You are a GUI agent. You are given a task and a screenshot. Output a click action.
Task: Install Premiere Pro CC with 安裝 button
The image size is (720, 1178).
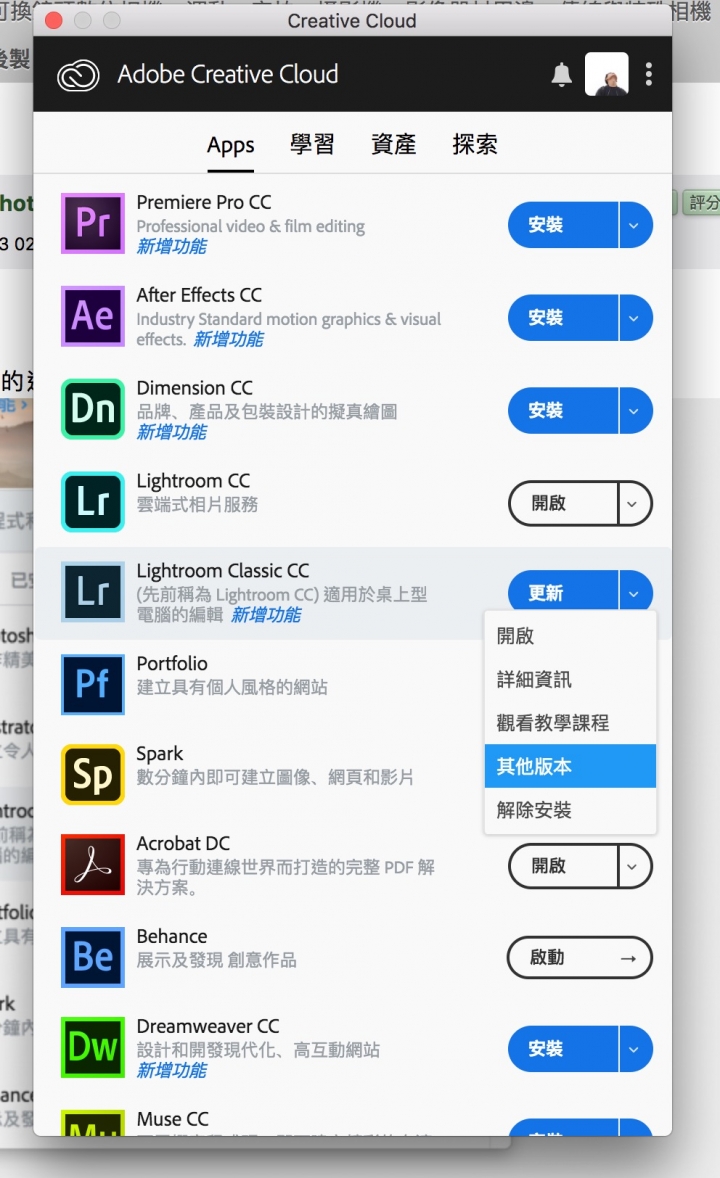pyautogui.click(x=563, y=225)
